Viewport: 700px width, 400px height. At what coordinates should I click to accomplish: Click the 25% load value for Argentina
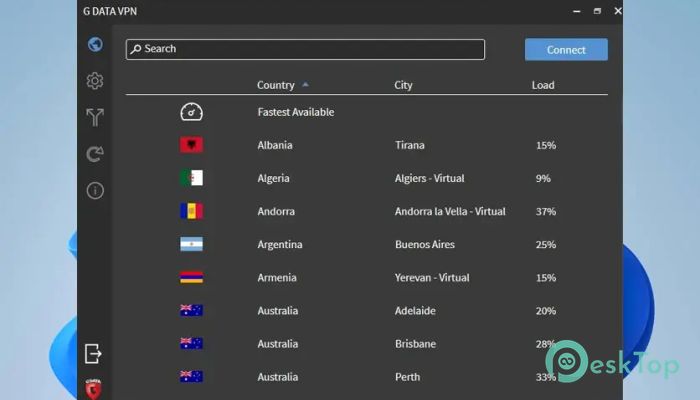coord(546,244)
